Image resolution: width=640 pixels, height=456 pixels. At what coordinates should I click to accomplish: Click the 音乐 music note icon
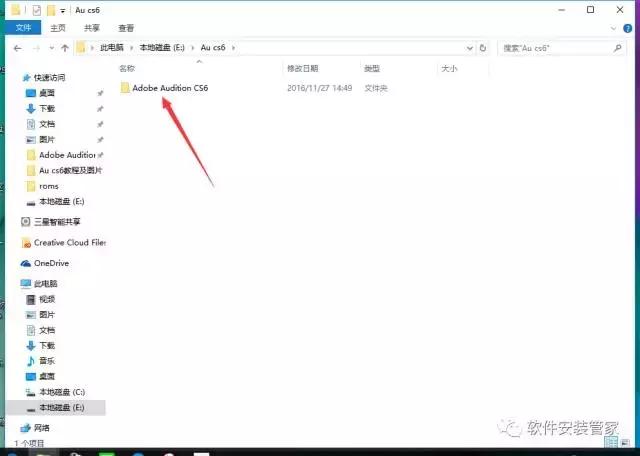click(31, 361)
